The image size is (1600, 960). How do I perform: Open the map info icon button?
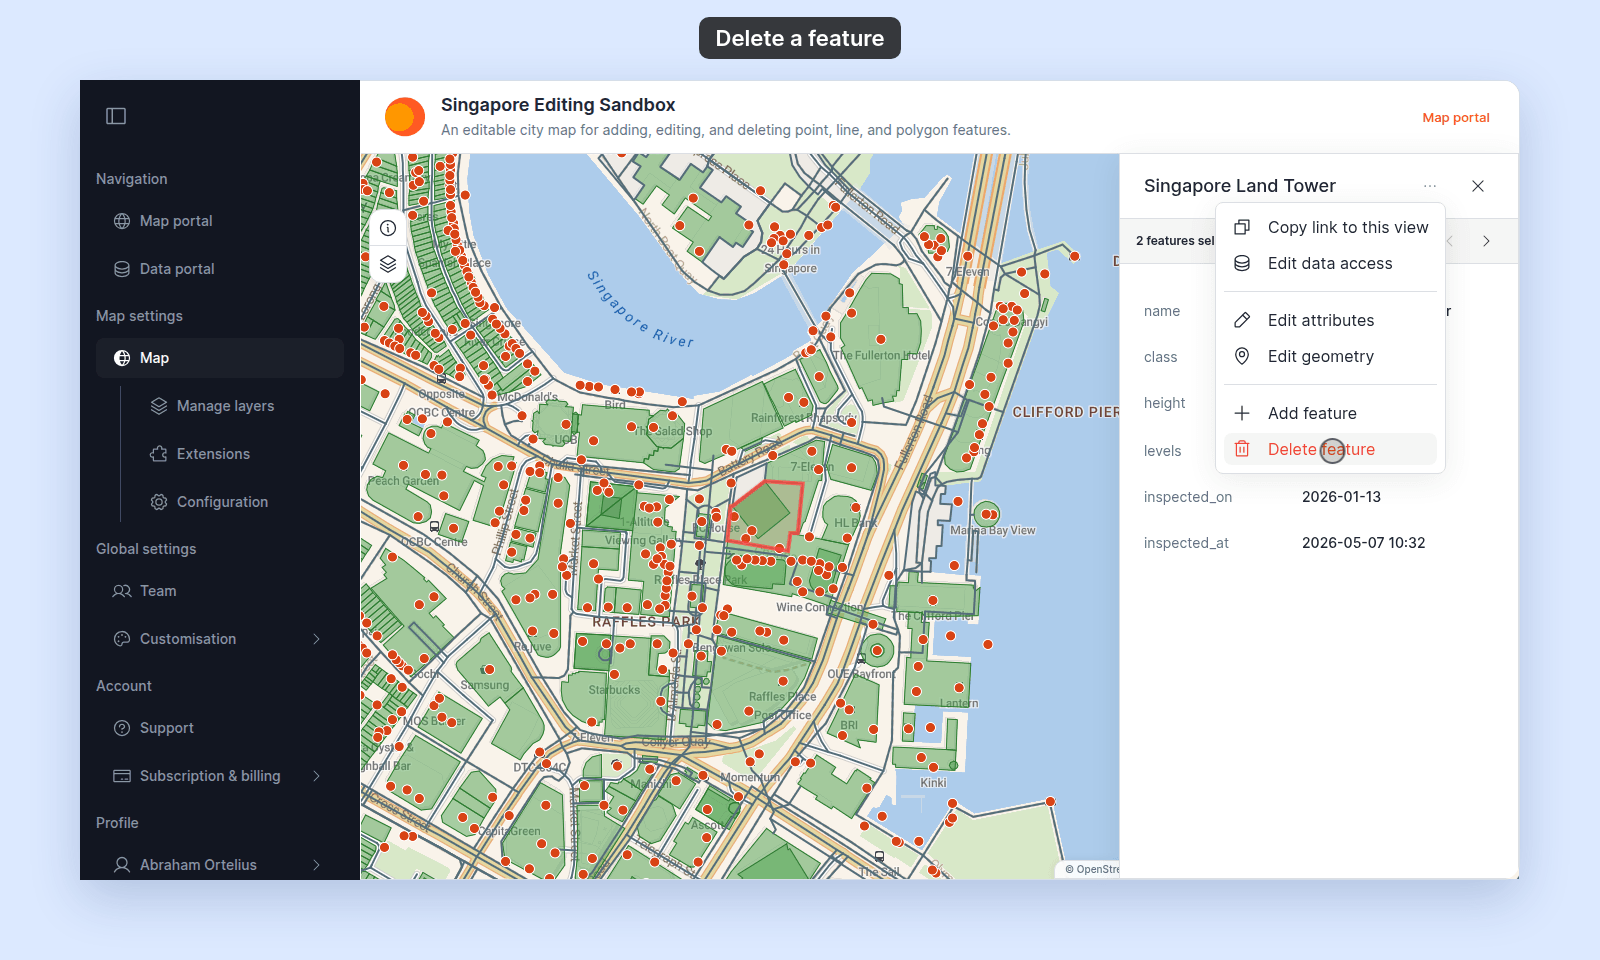pos(388,228)
